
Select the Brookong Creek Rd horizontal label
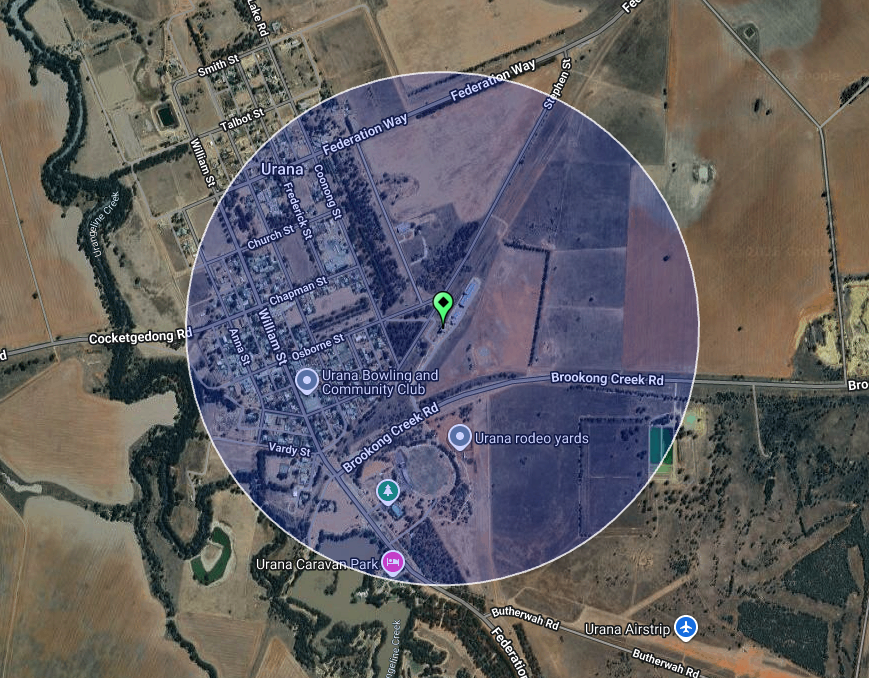click(607, 379)
